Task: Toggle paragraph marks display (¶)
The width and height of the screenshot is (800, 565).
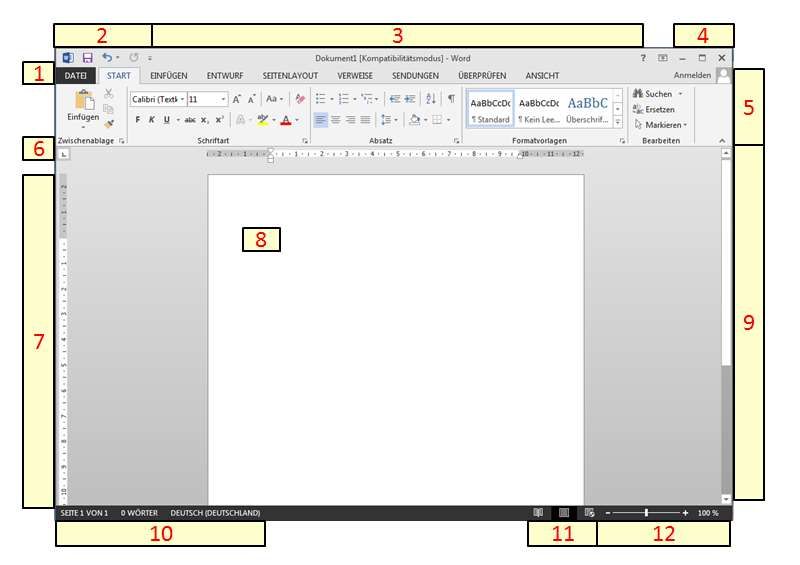Action: pyautogui.click(x=451, y=99)
